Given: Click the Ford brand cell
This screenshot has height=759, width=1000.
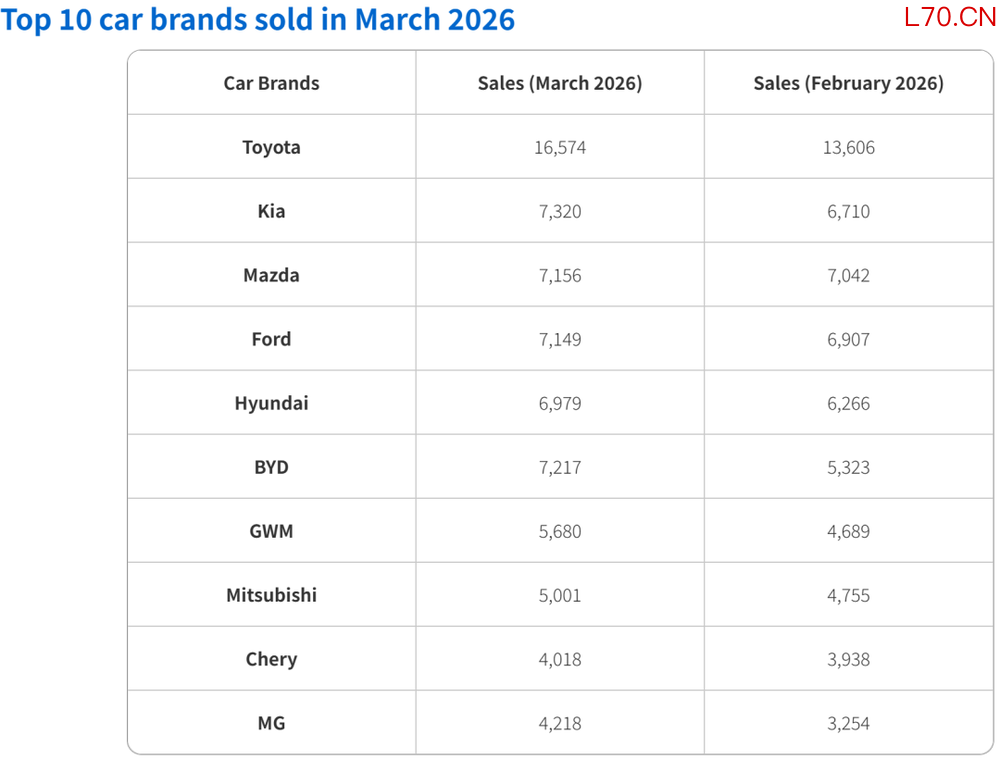Looking at the screenshot, I should pyautogui.click(x=272, y=339).
